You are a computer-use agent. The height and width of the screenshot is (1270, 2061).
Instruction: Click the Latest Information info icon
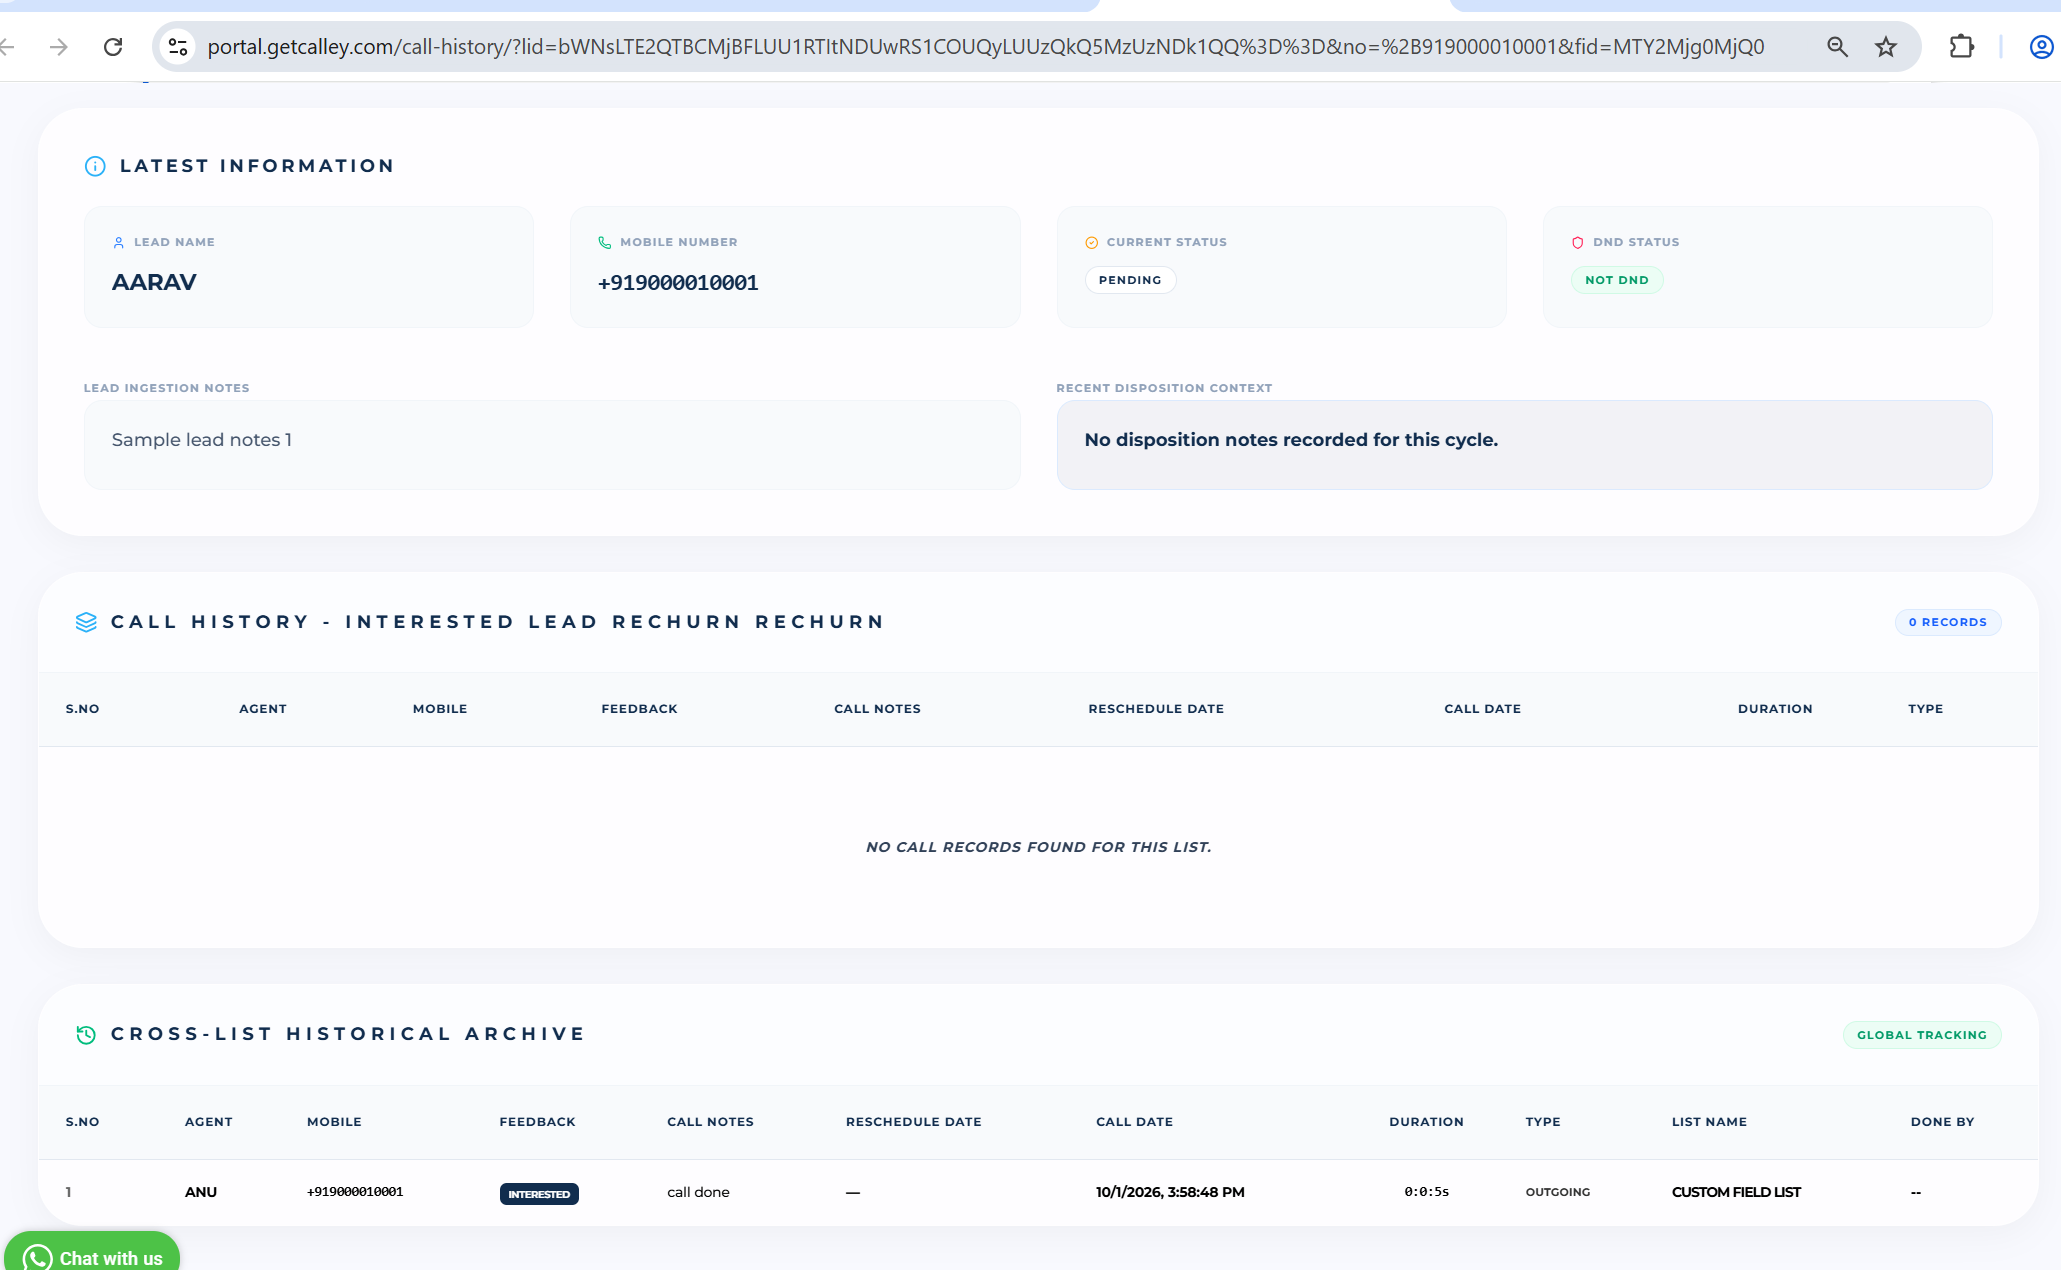tap(95, 166)
